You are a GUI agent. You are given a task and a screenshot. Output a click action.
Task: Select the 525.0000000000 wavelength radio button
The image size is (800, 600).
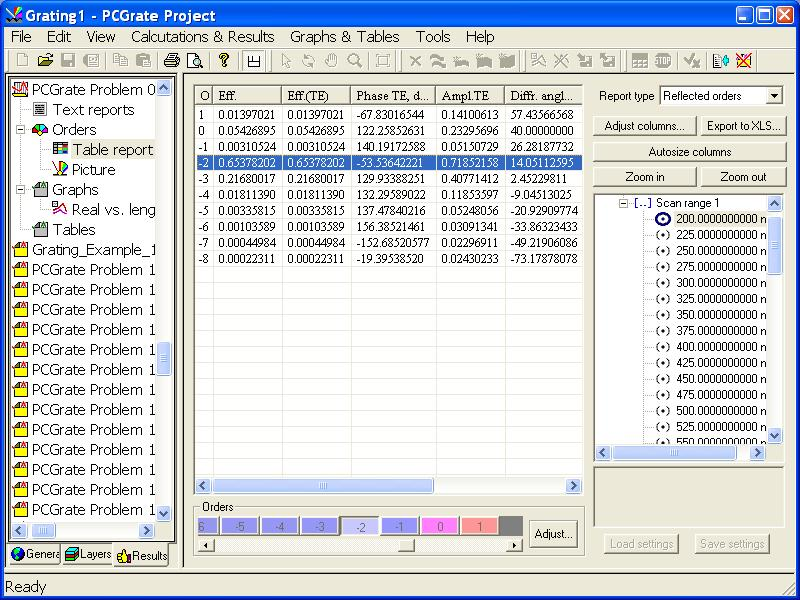coord(662,427)
